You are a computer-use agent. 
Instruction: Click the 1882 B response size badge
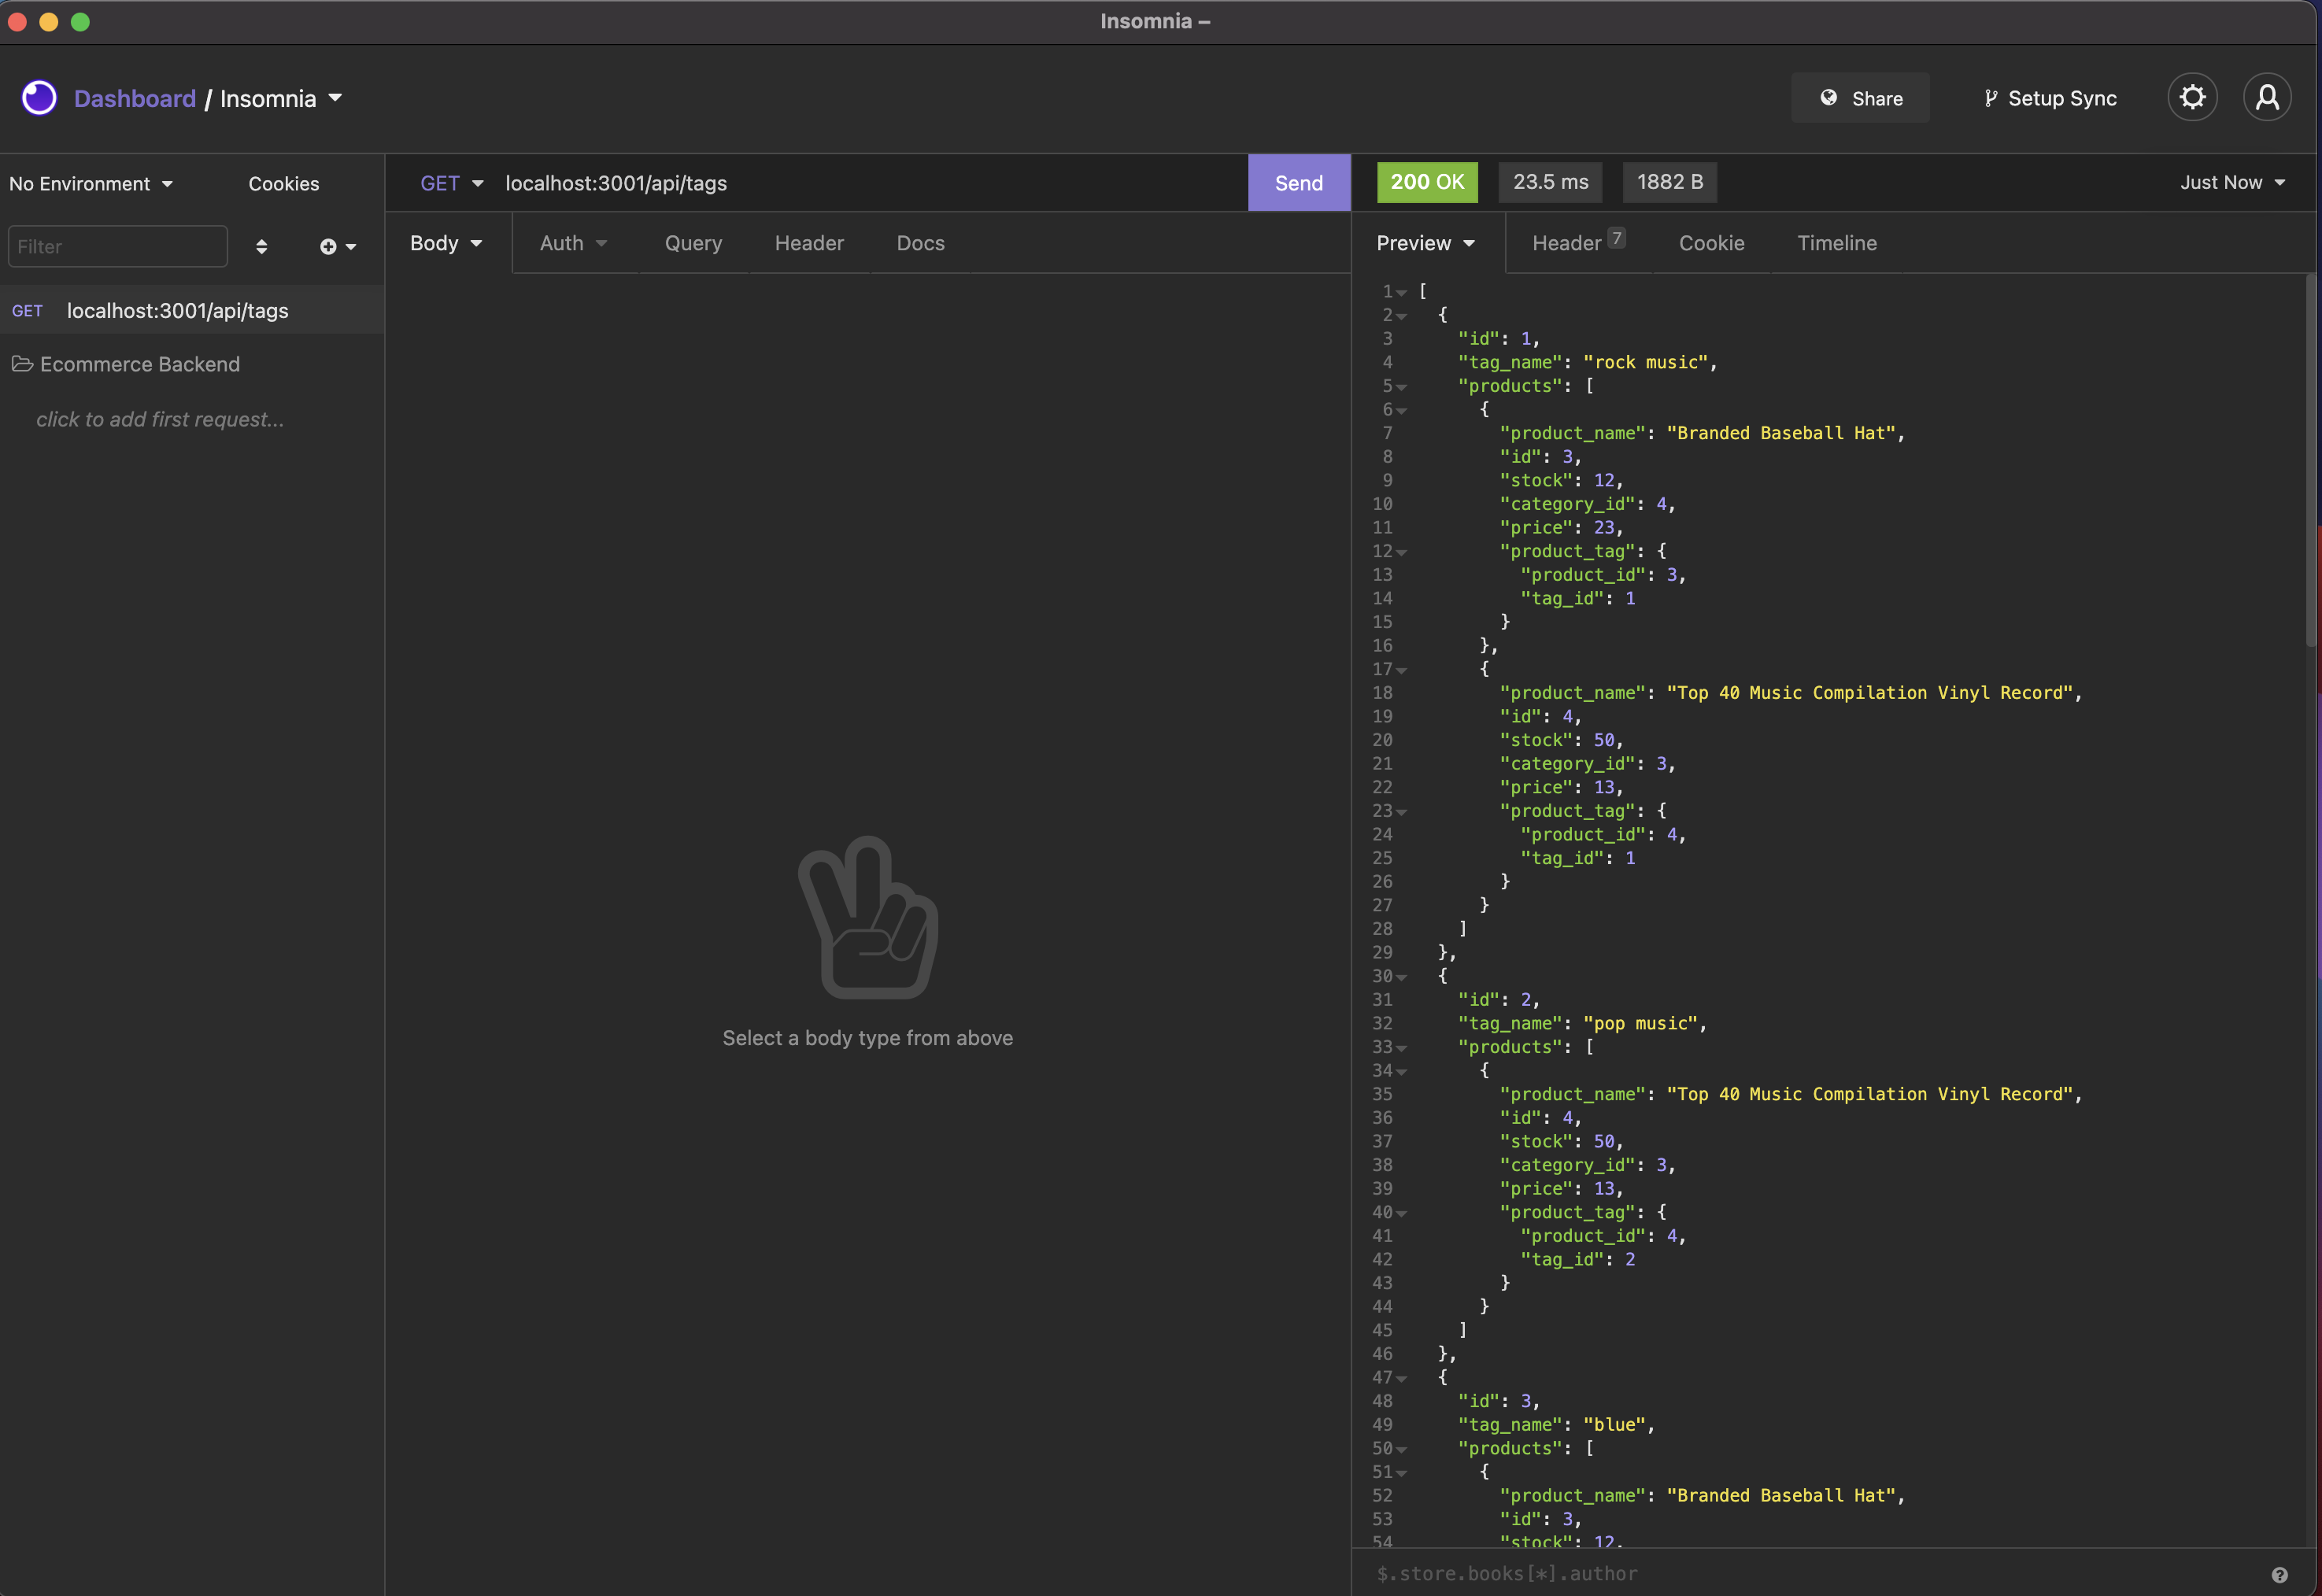point(1670,182)
